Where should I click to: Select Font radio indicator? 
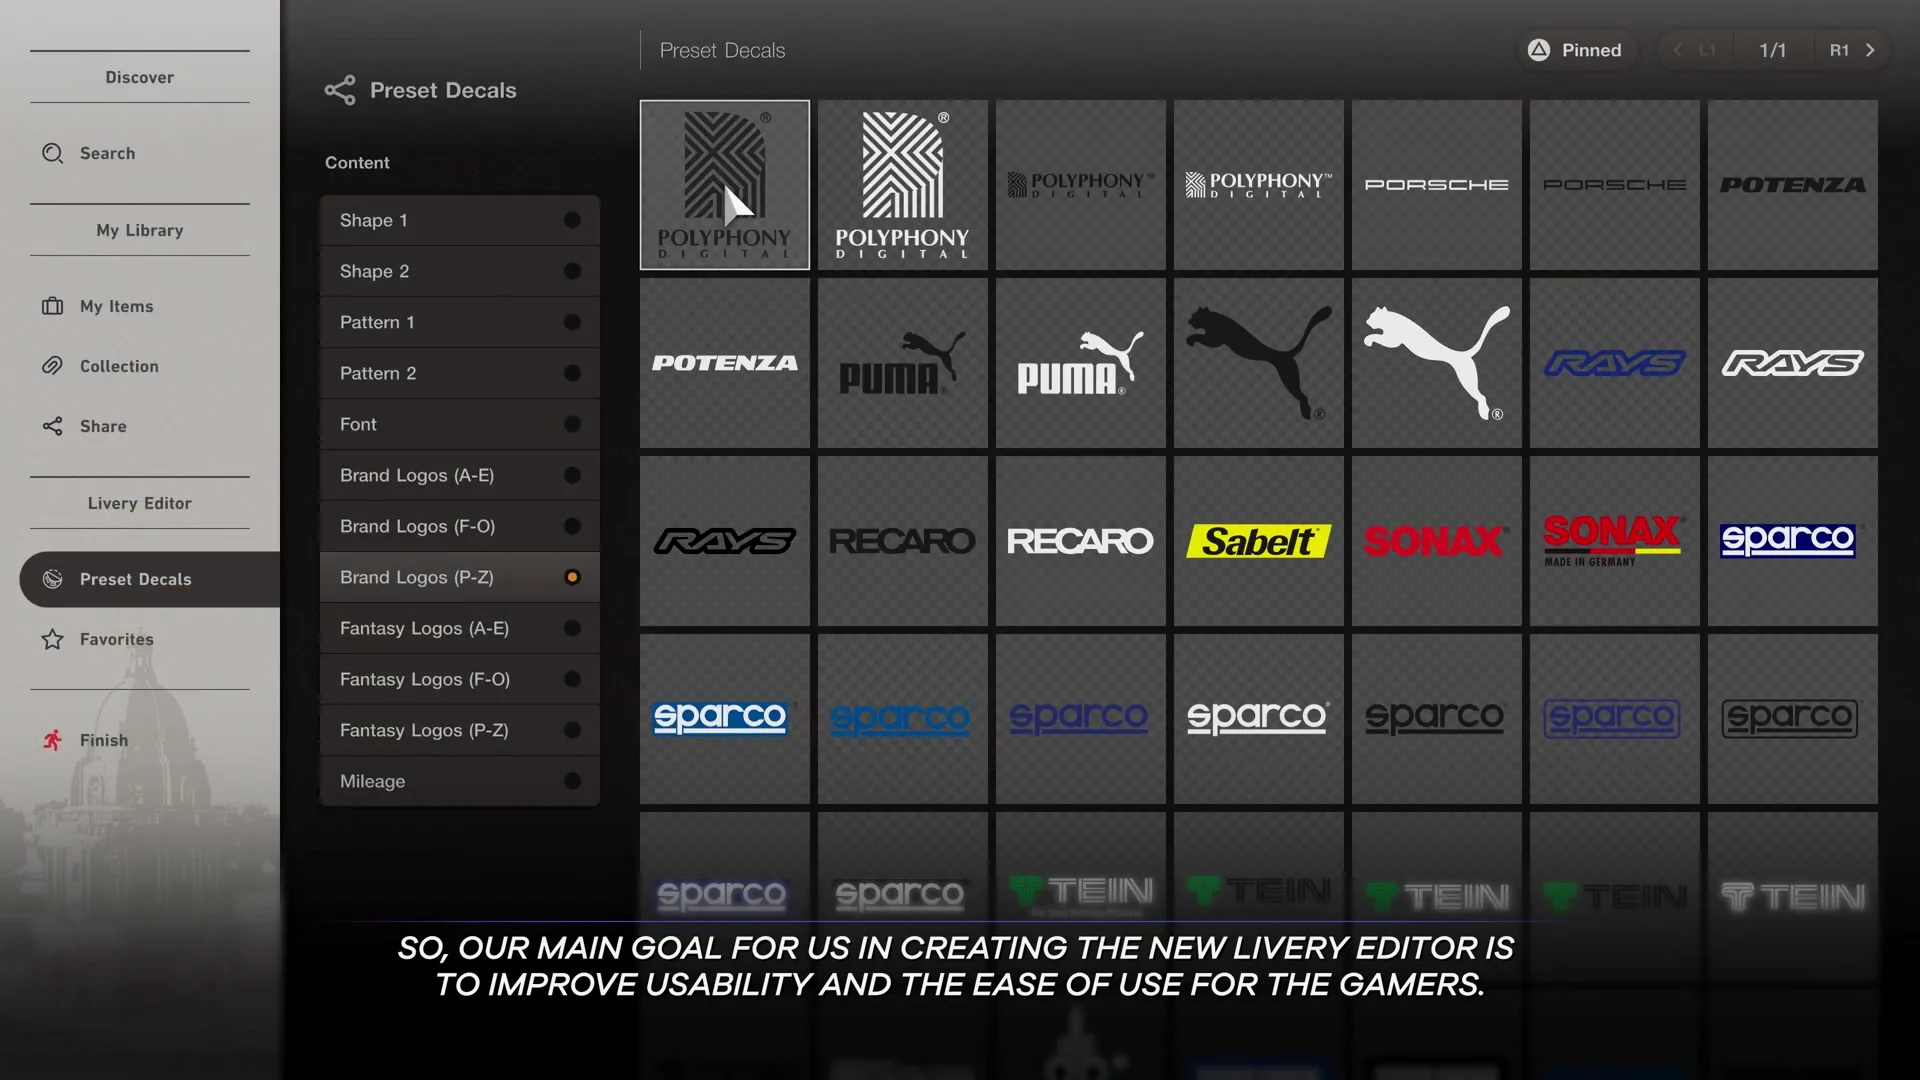tap(572, 424)
